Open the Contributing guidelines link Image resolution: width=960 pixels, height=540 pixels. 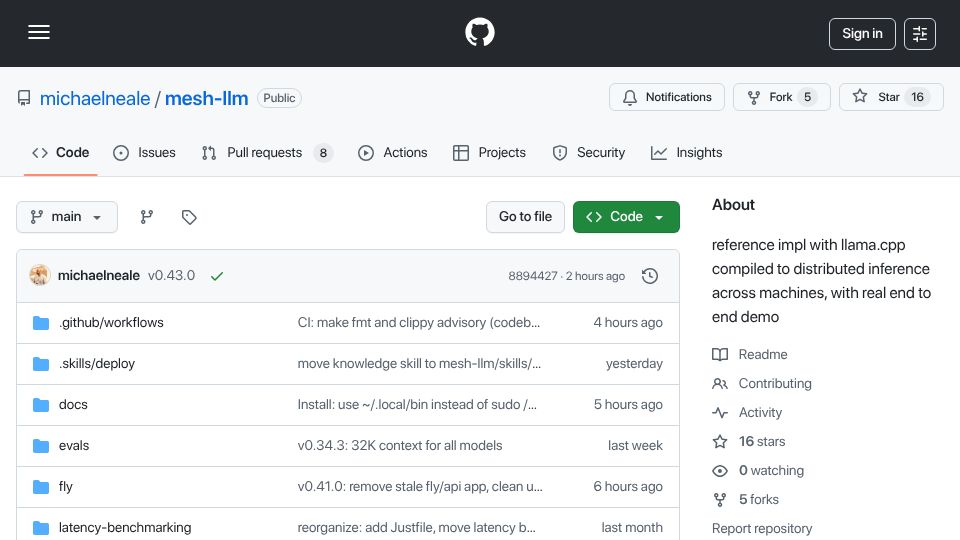click(762, 383)
